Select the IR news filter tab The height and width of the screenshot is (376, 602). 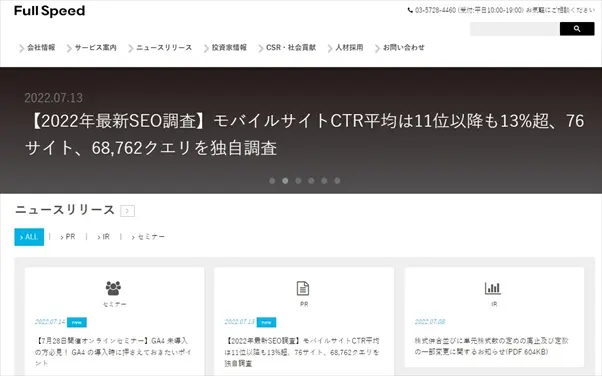104,237
